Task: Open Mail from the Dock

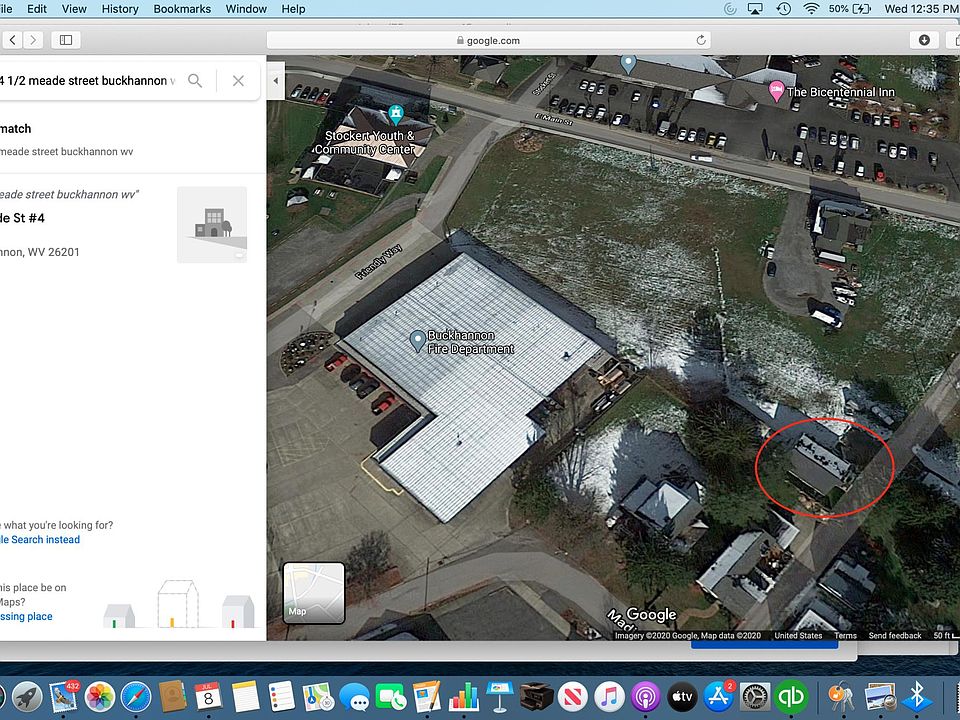Action: coord(64,697)
